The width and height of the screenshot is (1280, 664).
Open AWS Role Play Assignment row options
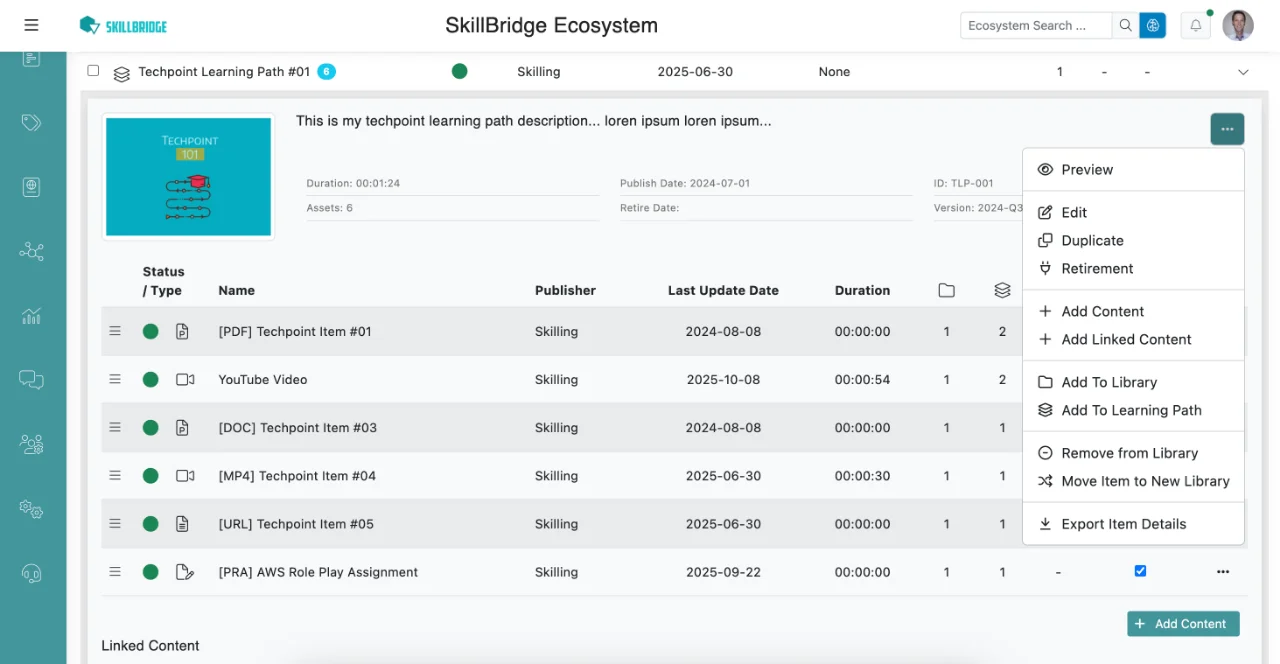coord(1222,572)
